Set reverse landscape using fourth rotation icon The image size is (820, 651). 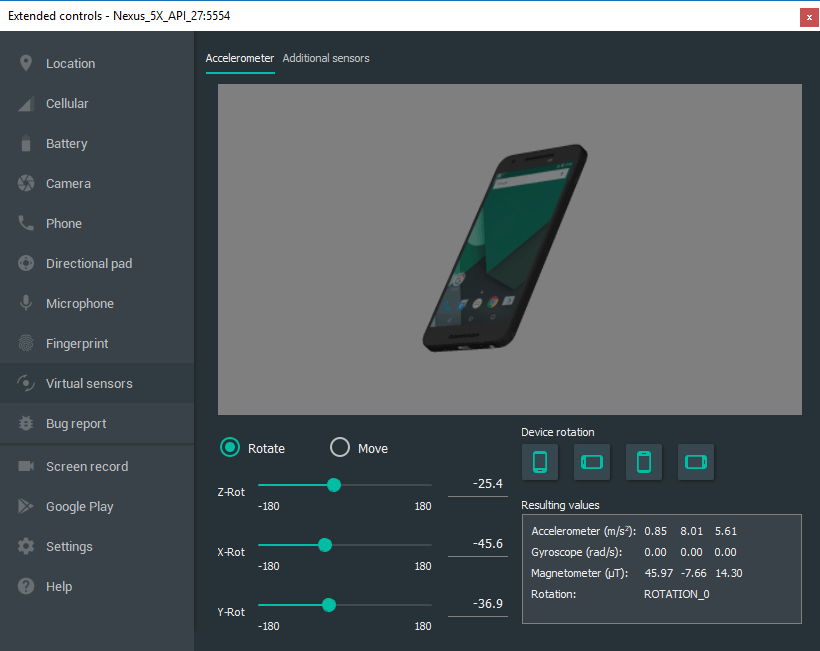[x=696, y=462]
